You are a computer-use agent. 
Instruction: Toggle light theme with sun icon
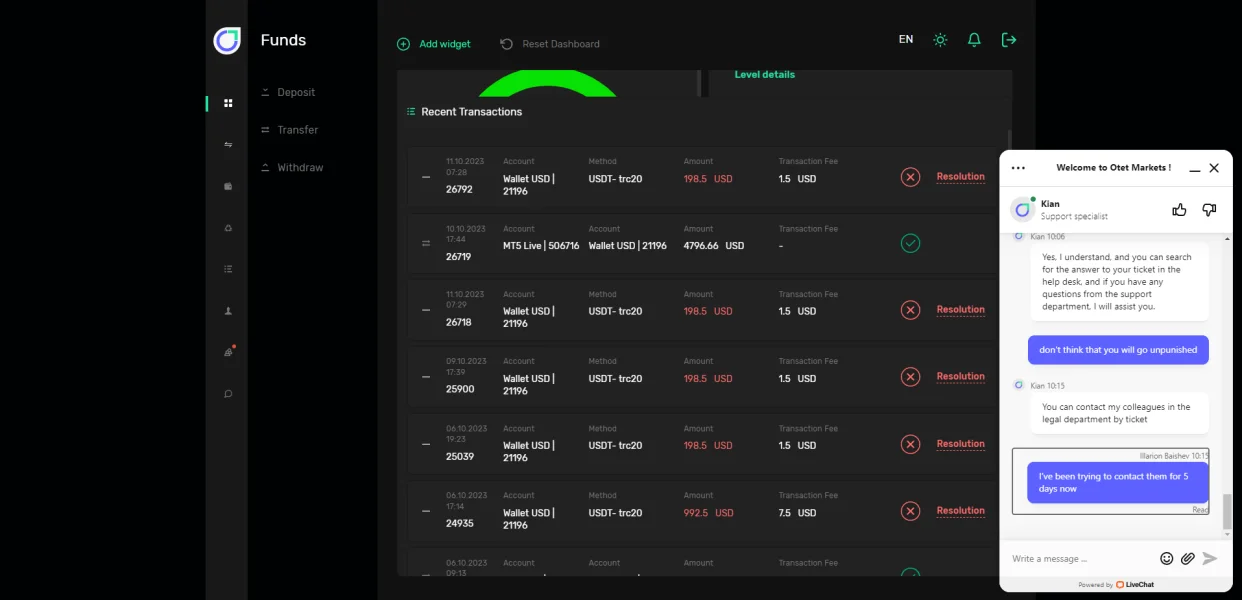pos(940,40)
